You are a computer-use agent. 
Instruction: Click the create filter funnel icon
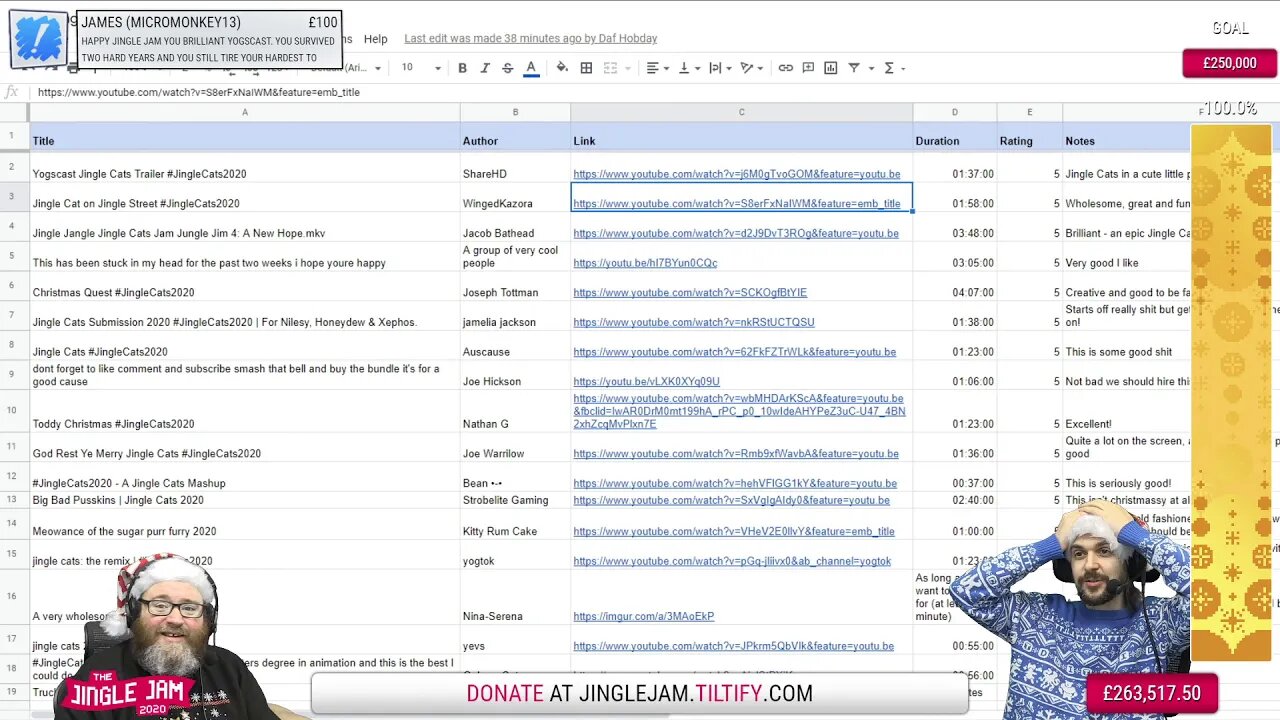point(854,68)
